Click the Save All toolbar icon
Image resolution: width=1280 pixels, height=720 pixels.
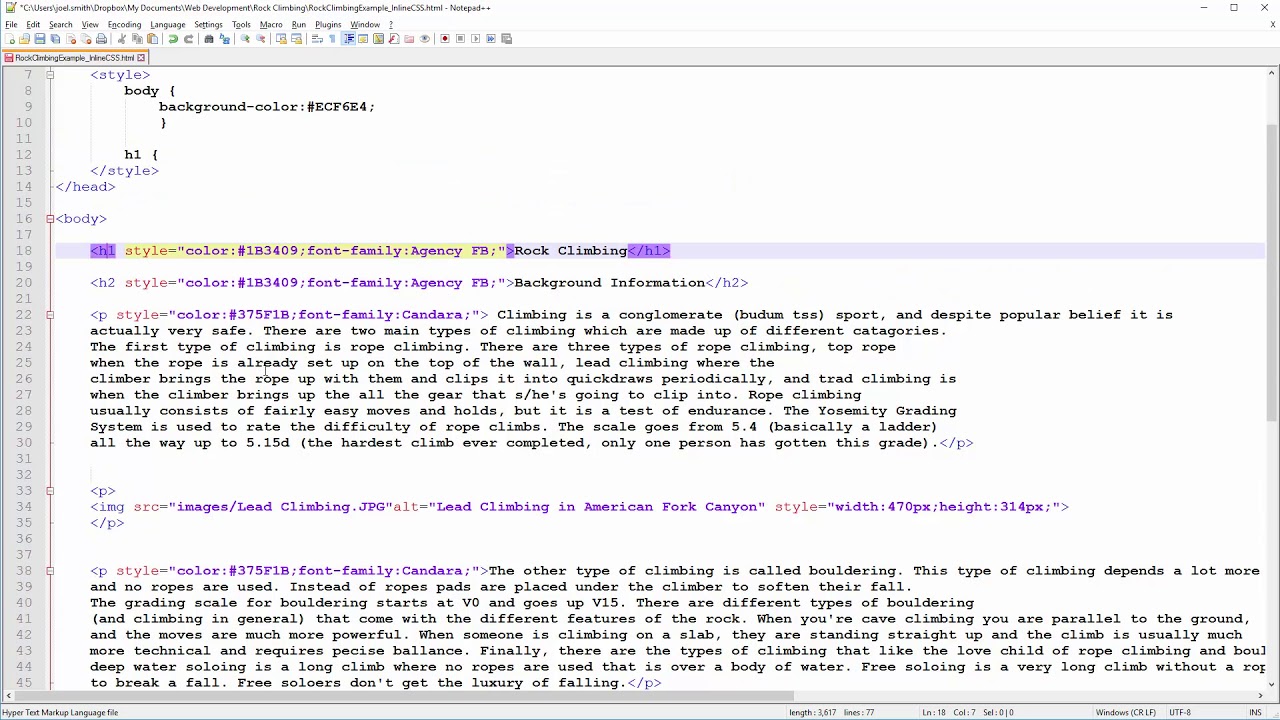tap(55, 39)
